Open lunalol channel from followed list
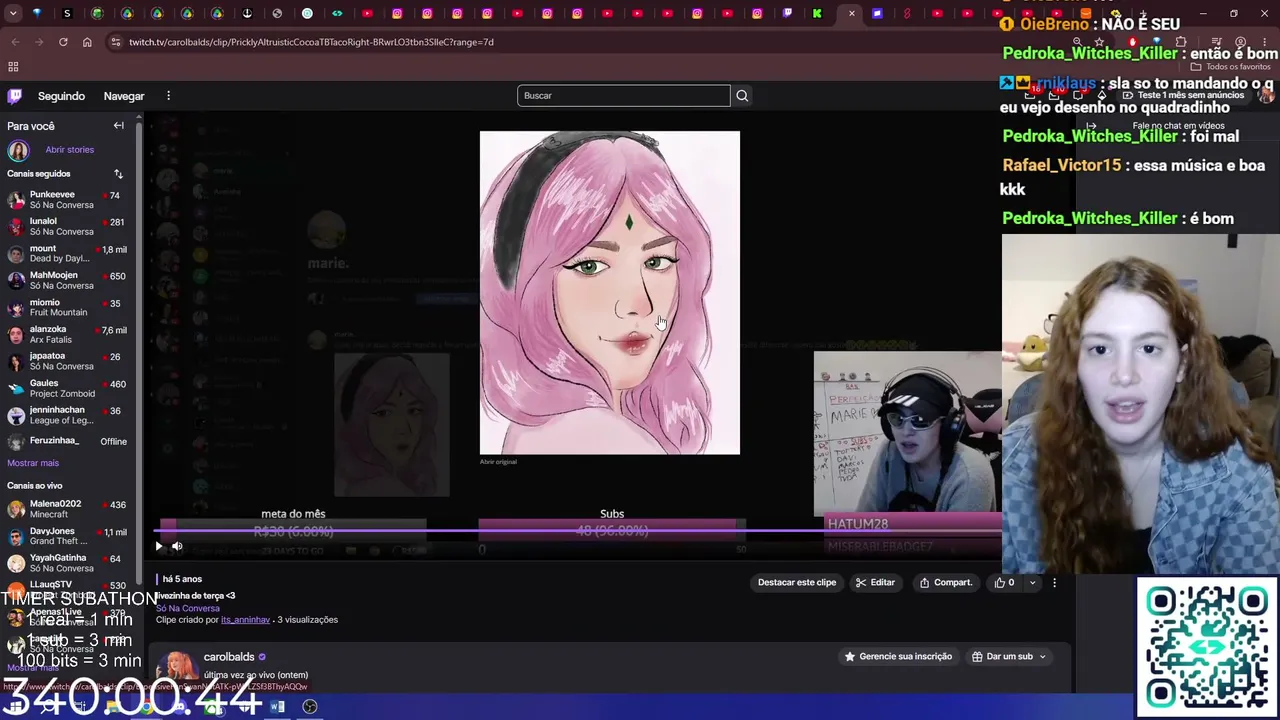1280x720 pixels. pyautogui.click(x=67, y=226)
